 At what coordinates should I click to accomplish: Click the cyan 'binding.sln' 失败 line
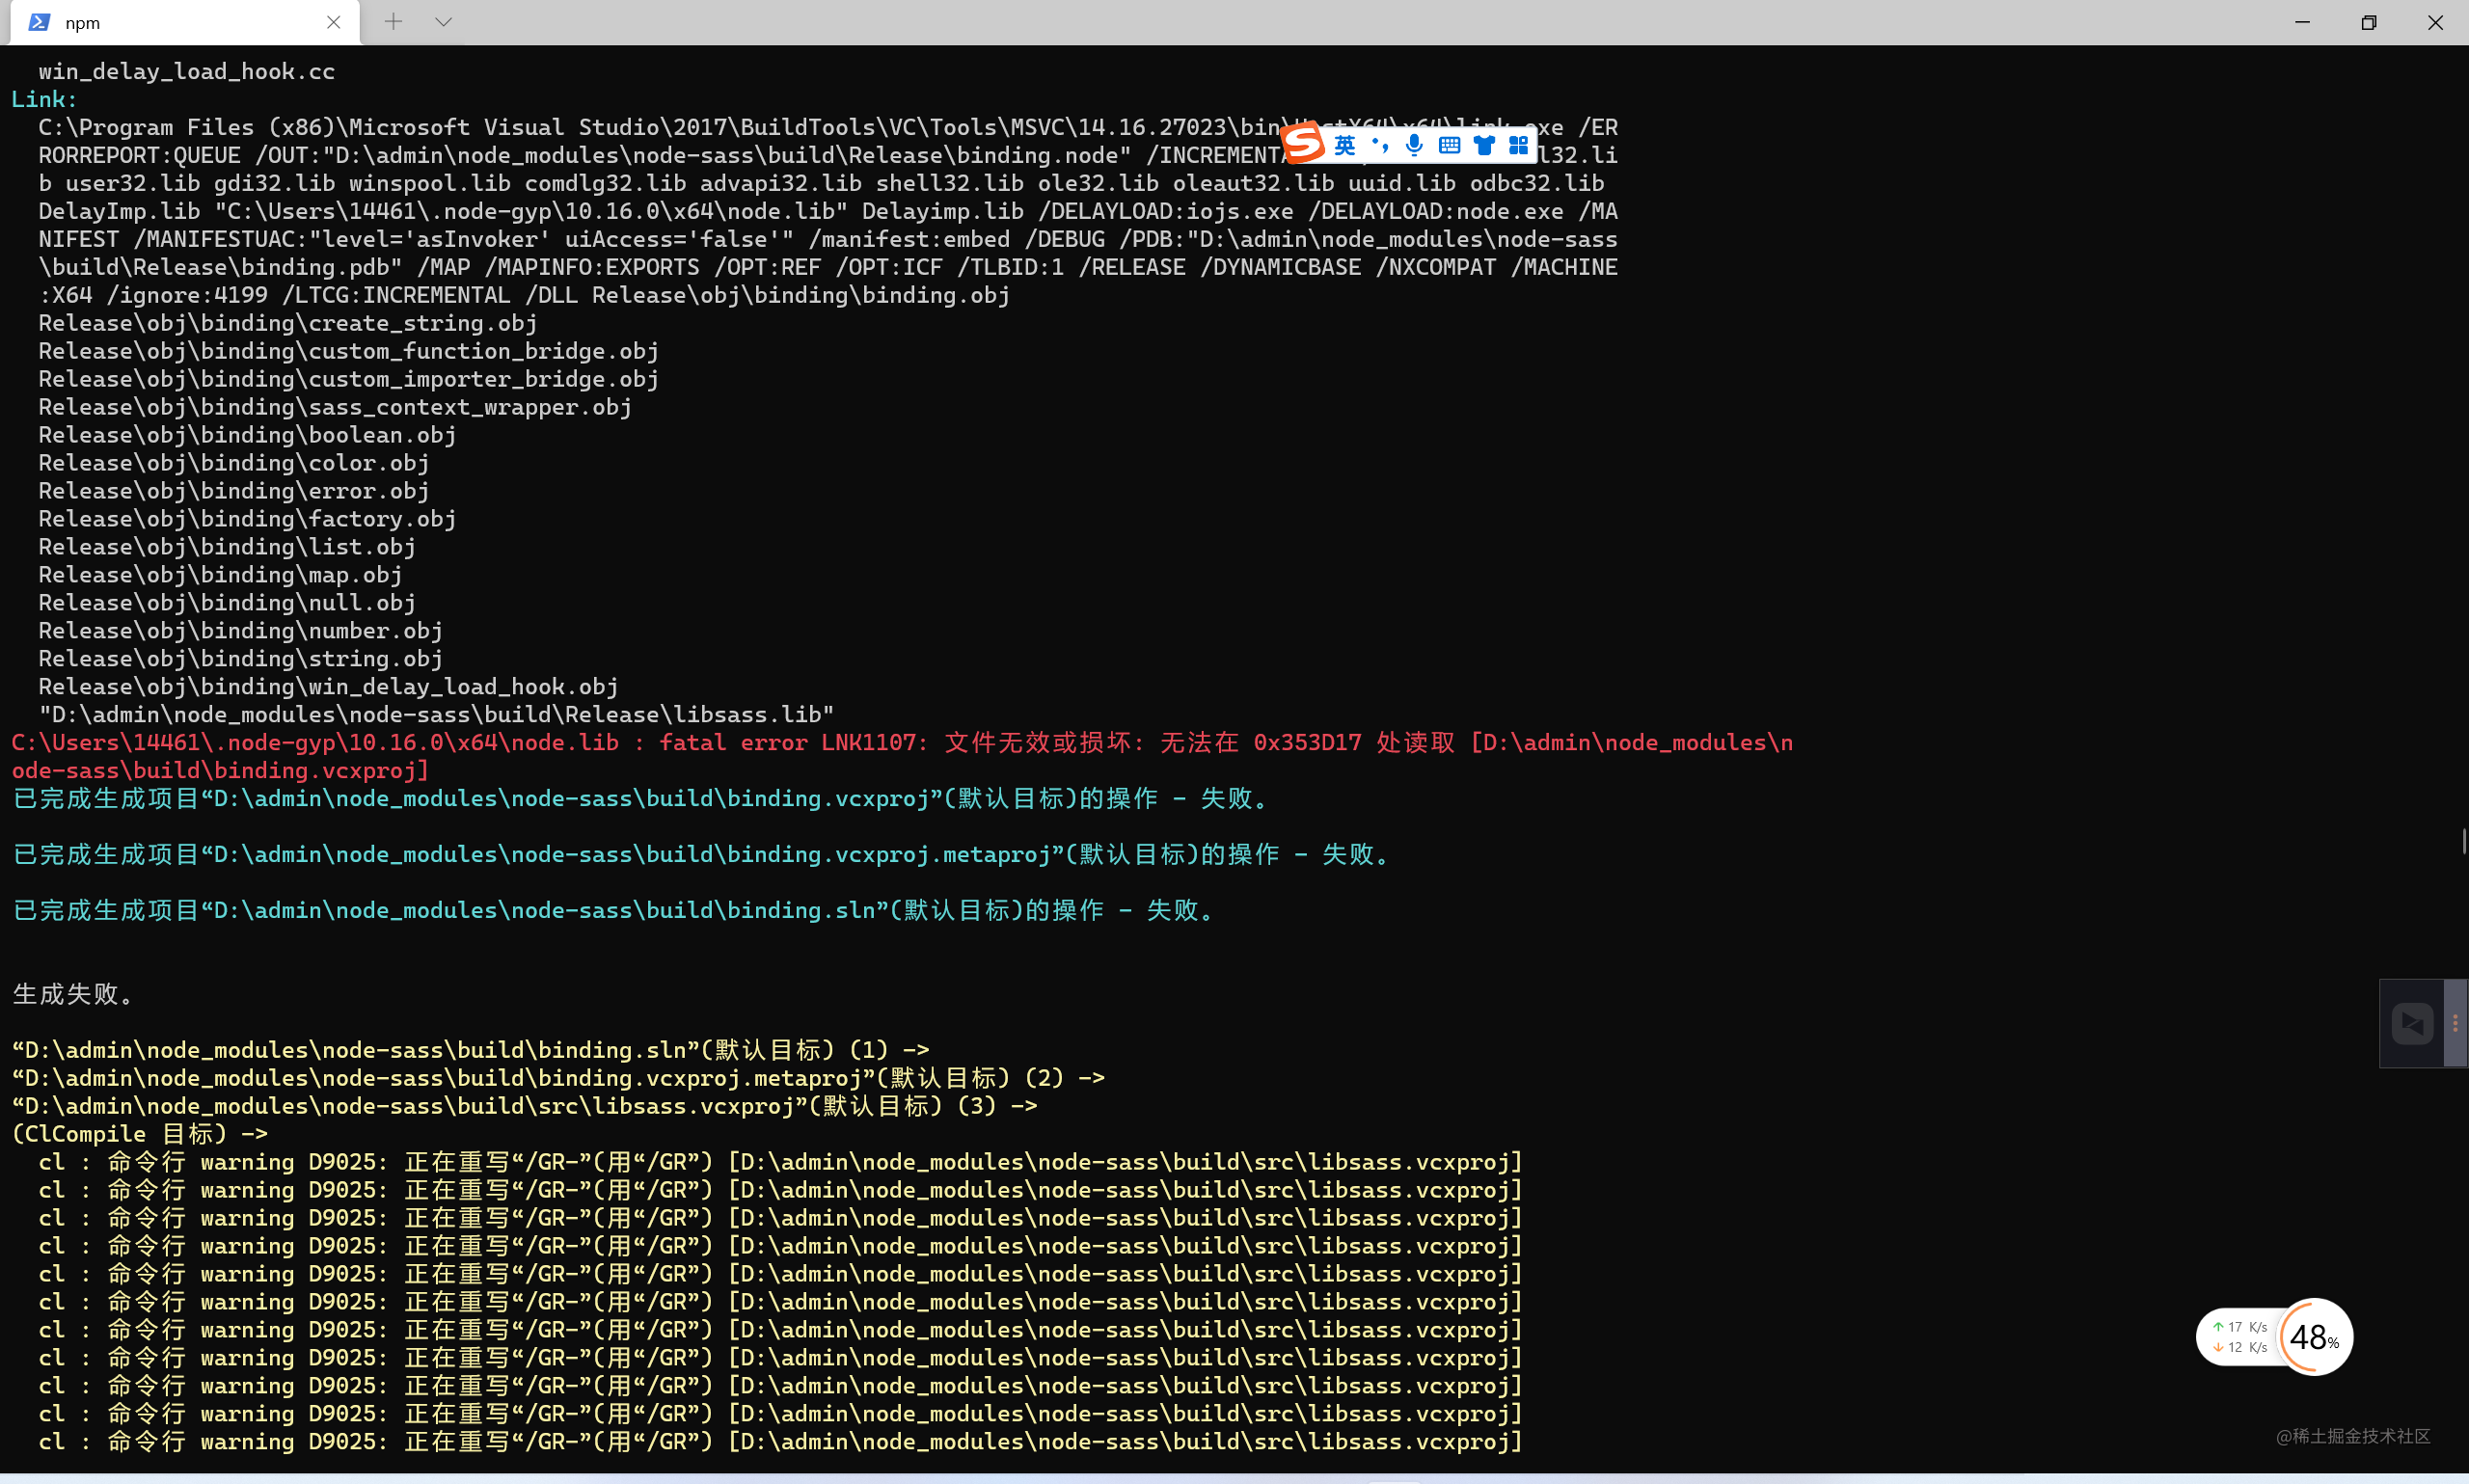(x=615, y=911)
